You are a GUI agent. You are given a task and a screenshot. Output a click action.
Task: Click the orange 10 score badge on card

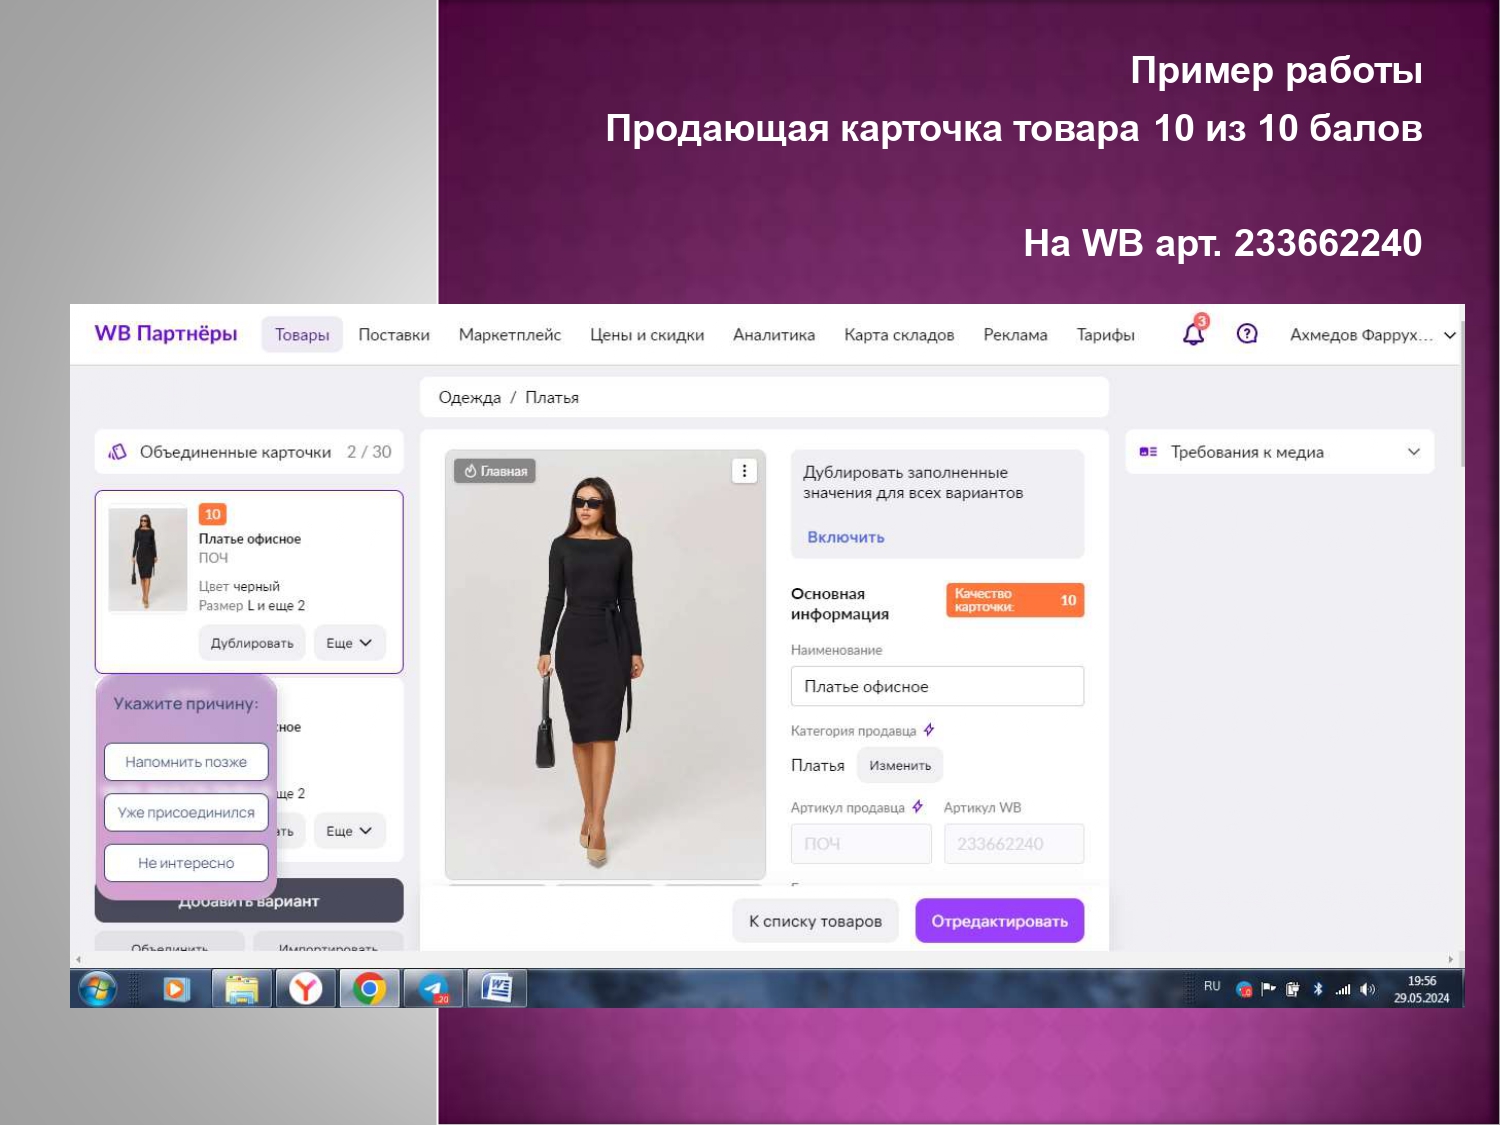212,514
